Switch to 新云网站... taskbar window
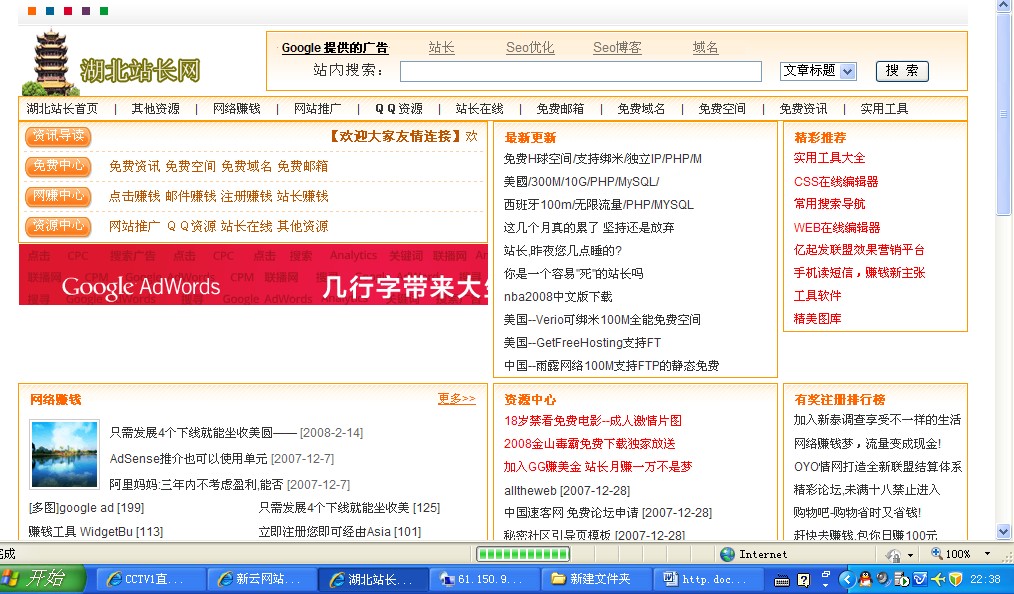This screenshot has height=594, width=1014. pyautogui.click(x=263, y=579)
